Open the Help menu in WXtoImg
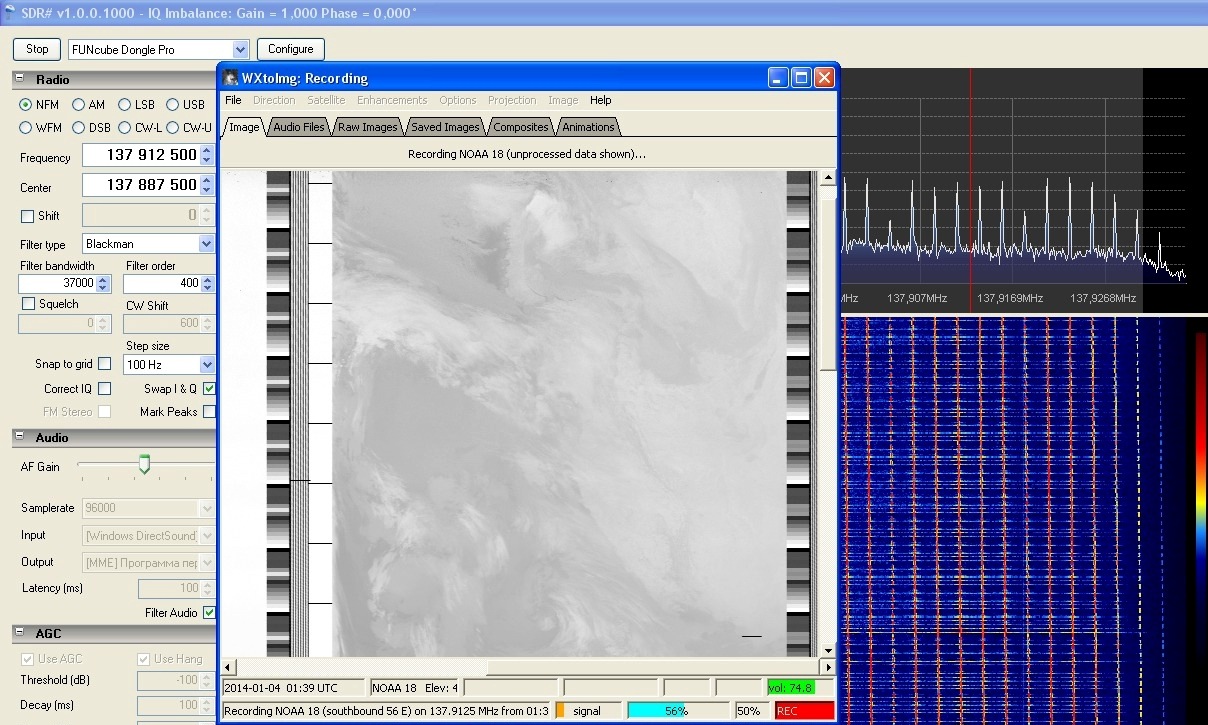Viewport: 1208px width, 725px height. pyautogui.click(x=600, y=100)
